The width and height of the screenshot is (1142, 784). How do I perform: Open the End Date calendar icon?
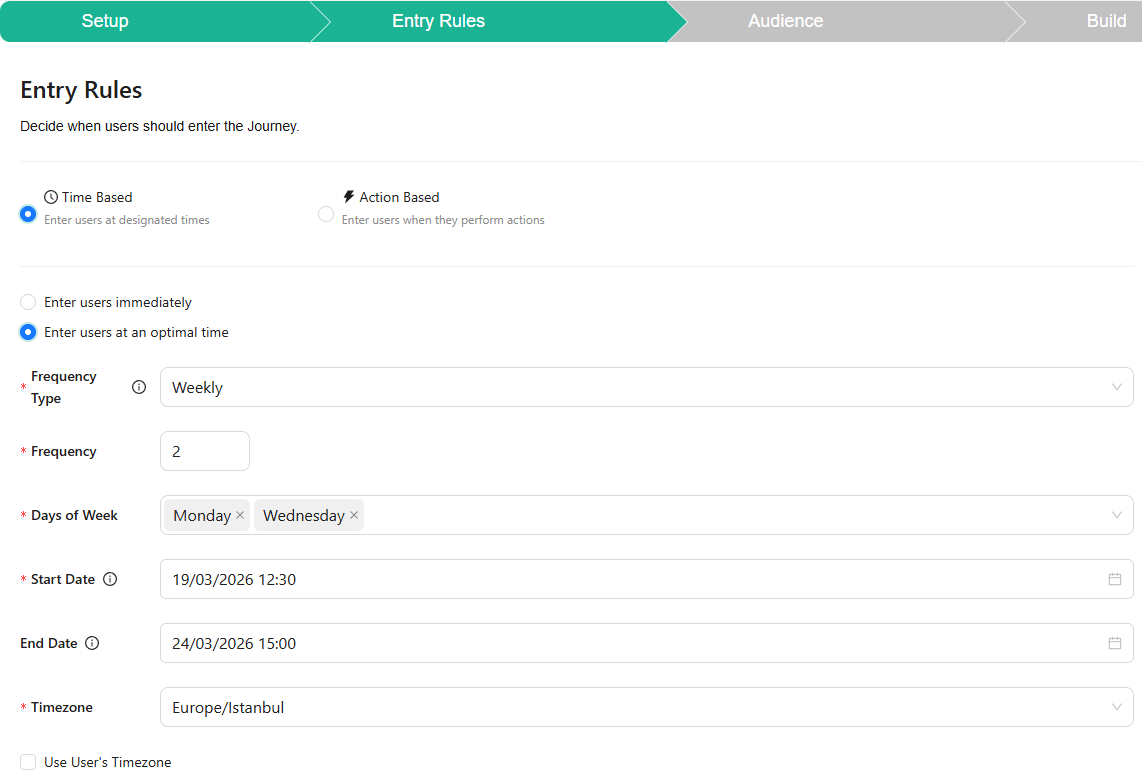(1114, 643)
